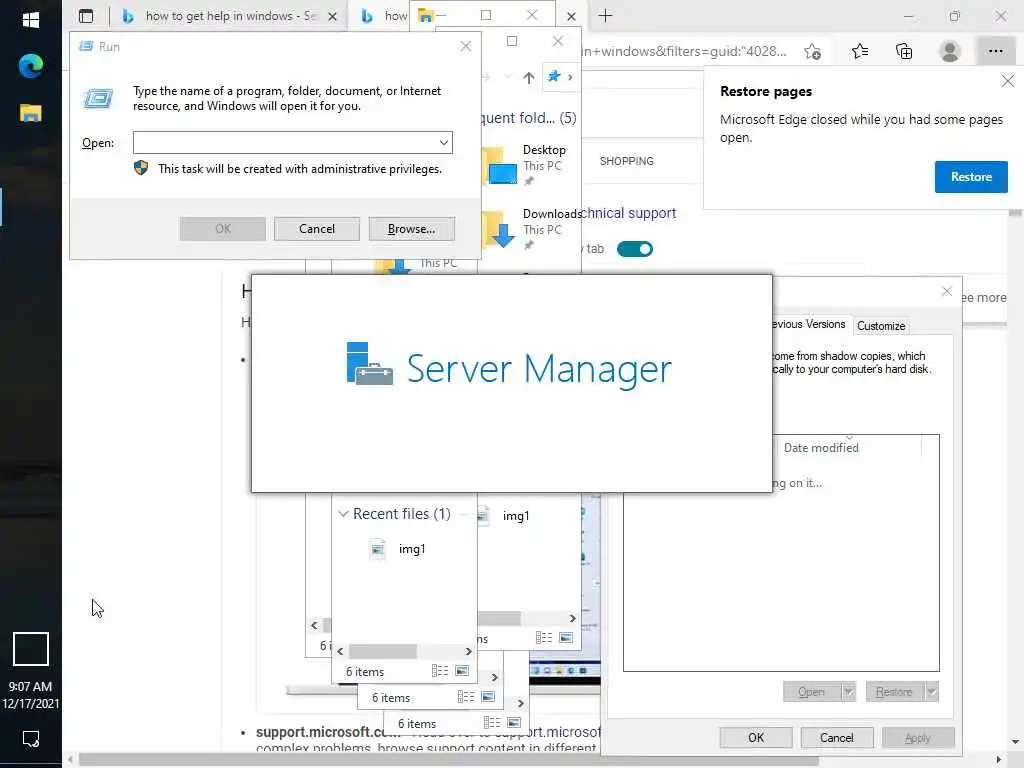Image resolution: width=1024 pixels, height=768 pixels.
Task: Close the Properties dialog
Action: pyautogui.click(x=947, y=291)
